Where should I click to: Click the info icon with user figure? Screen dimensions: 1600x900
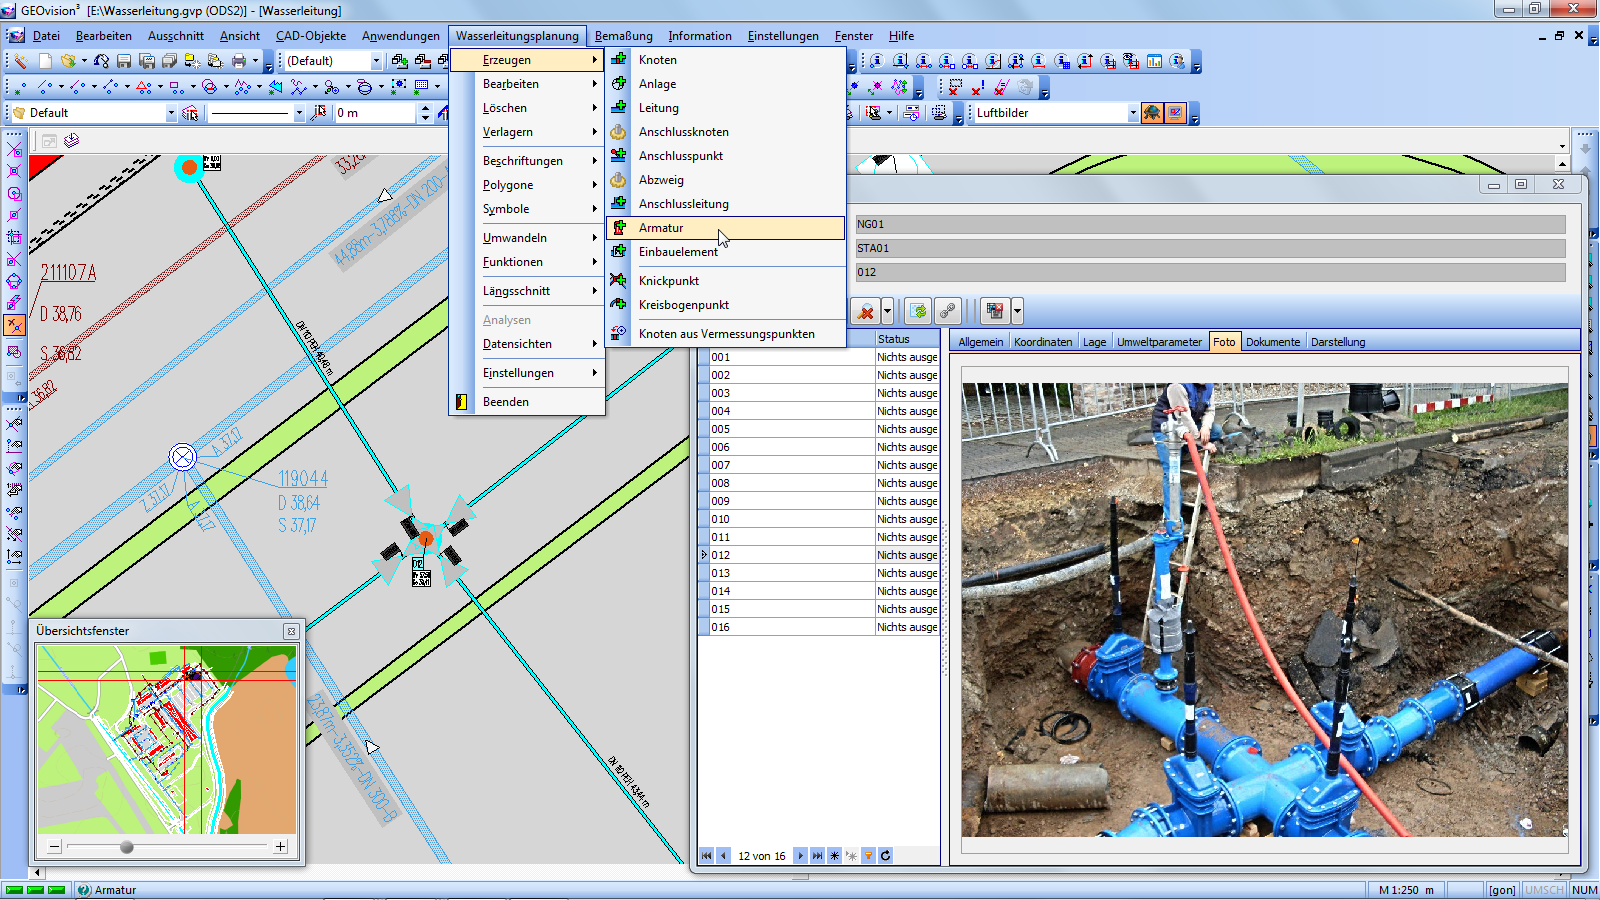[1177, 61]
